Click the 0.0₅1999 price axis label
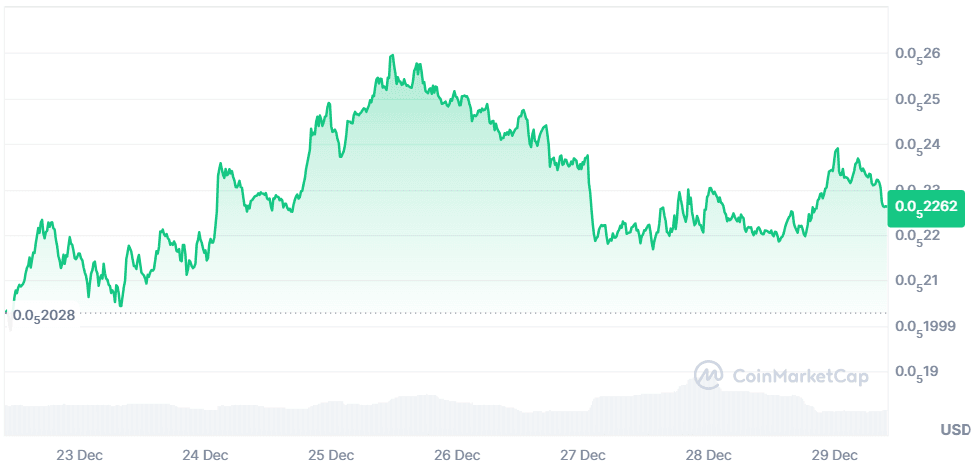This screenshot has height=463, width=972. tap(925, 327)
